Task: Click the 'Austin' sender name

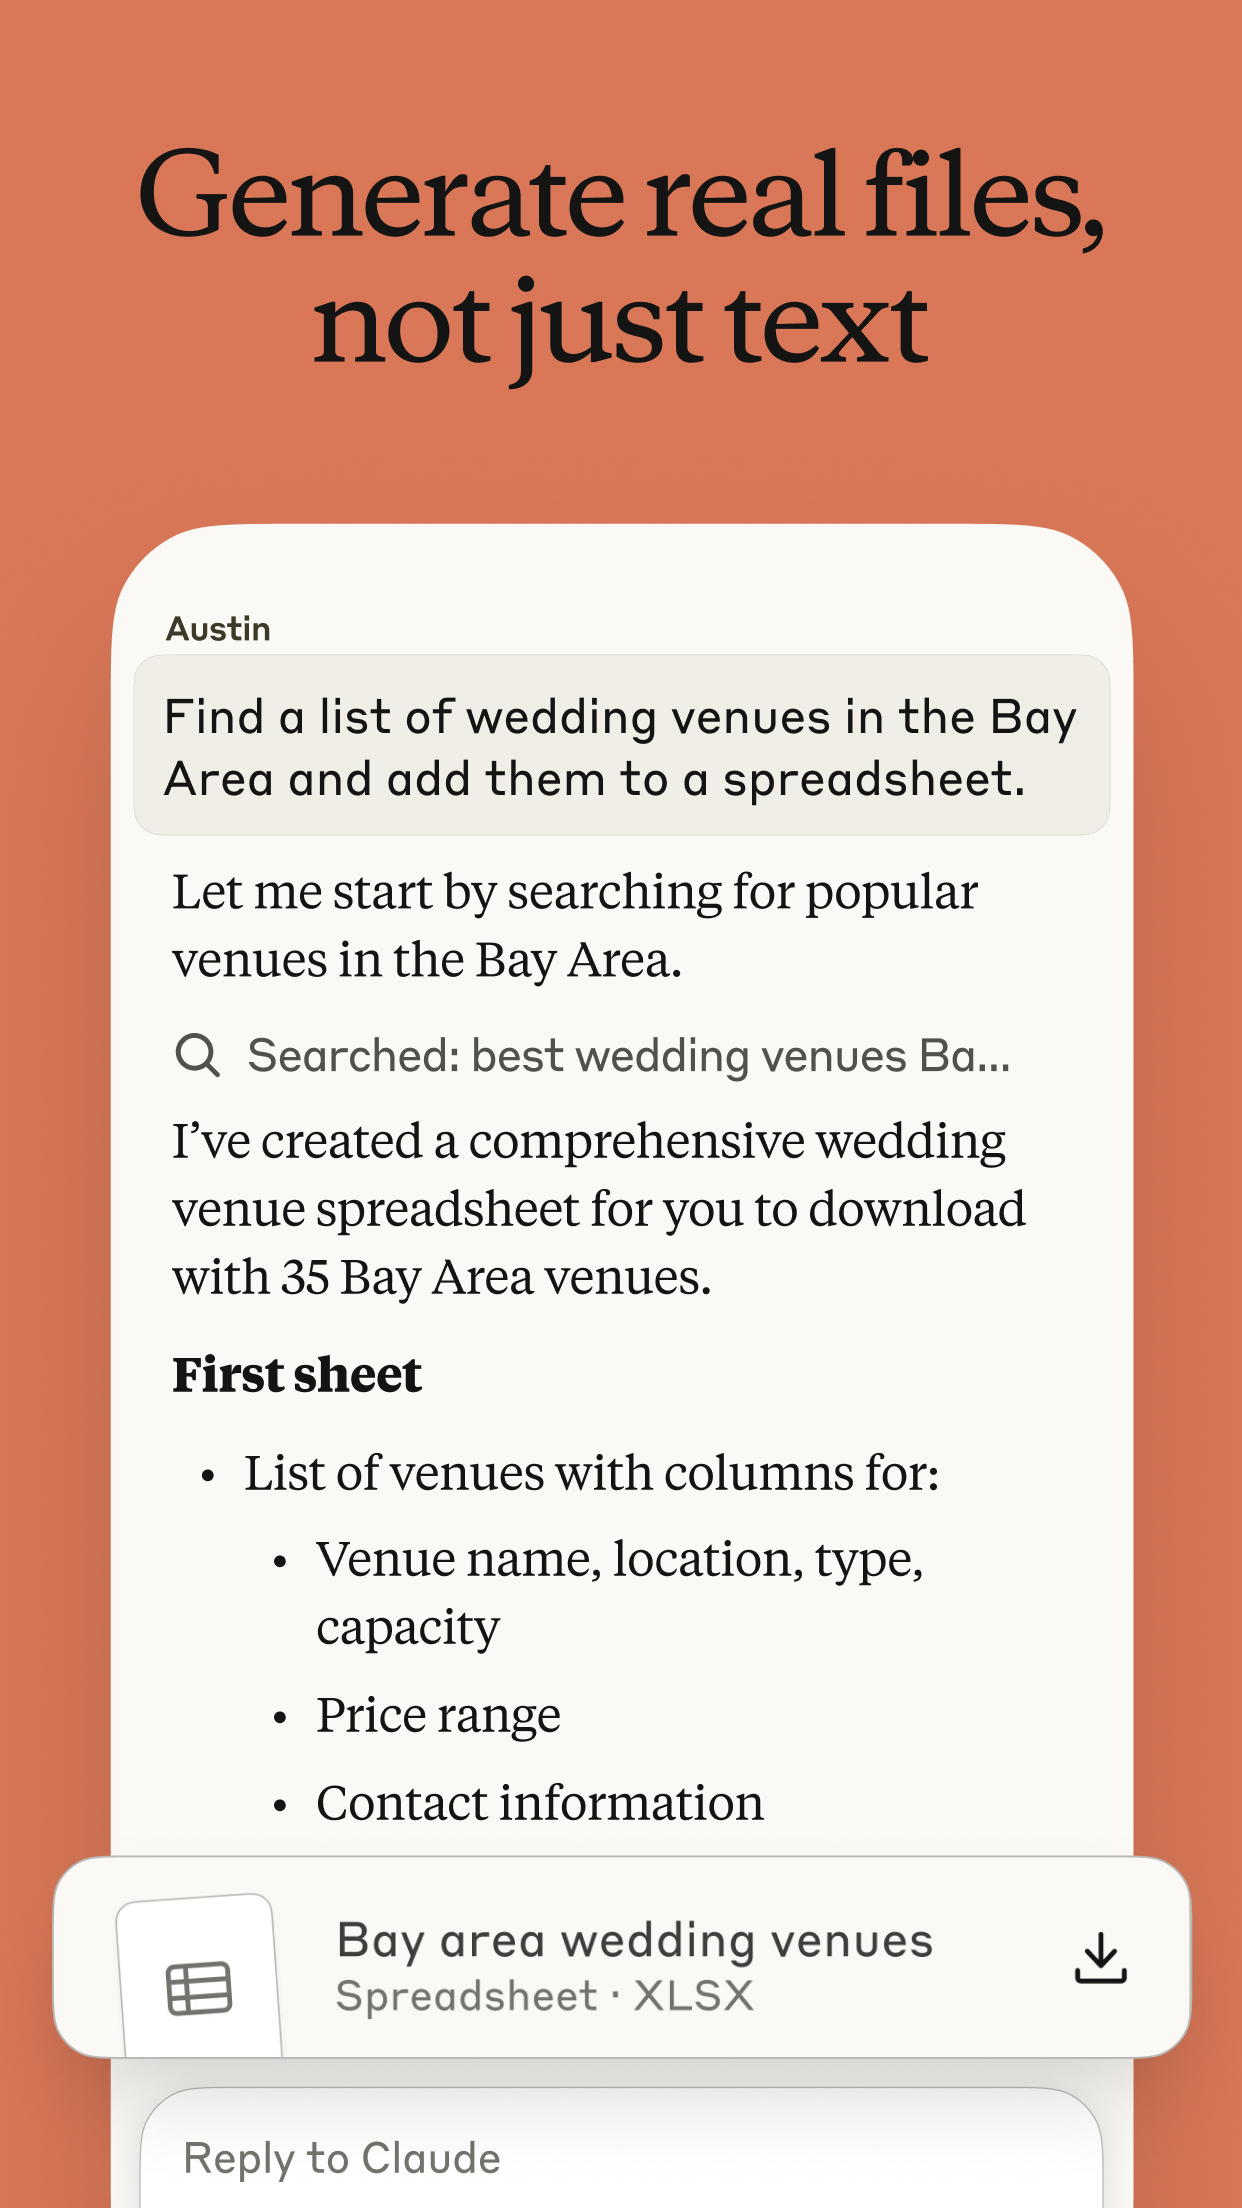Action: click(x=219, y=629)
